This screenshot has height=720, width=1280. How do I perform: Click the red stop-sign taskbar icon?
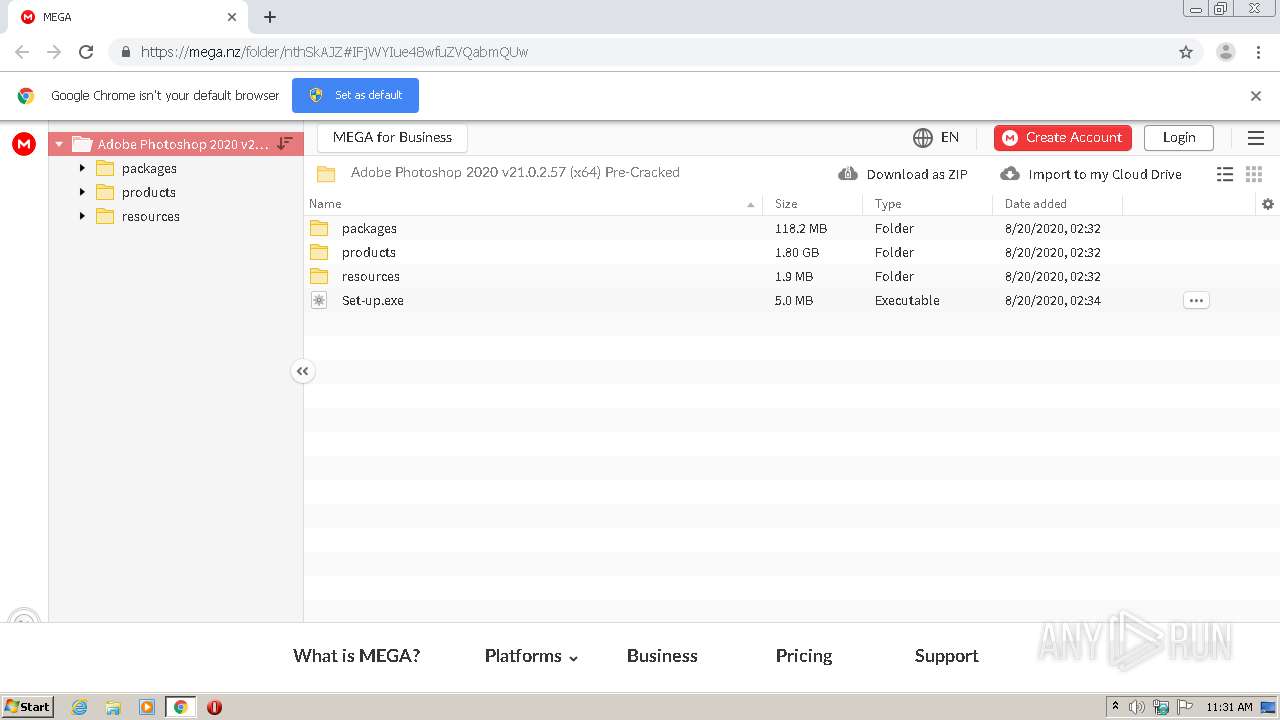coord(214,707)
